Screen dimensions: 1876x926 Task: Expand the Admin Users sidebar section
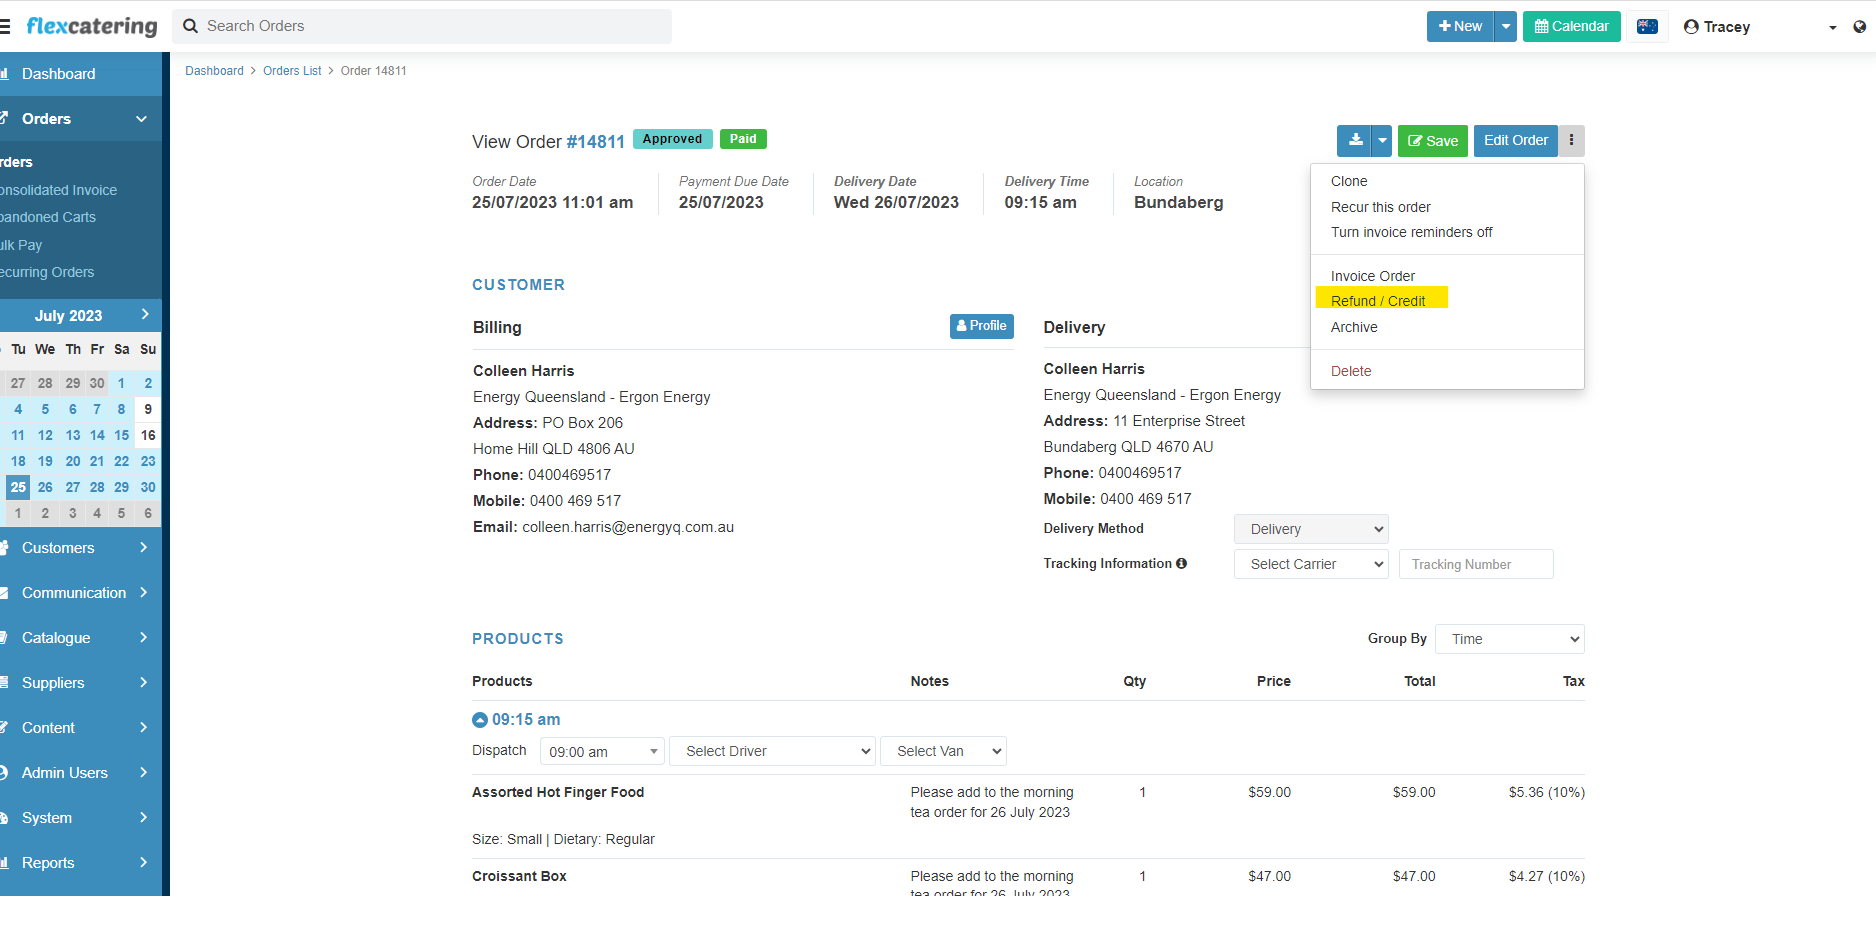(81, 773)
